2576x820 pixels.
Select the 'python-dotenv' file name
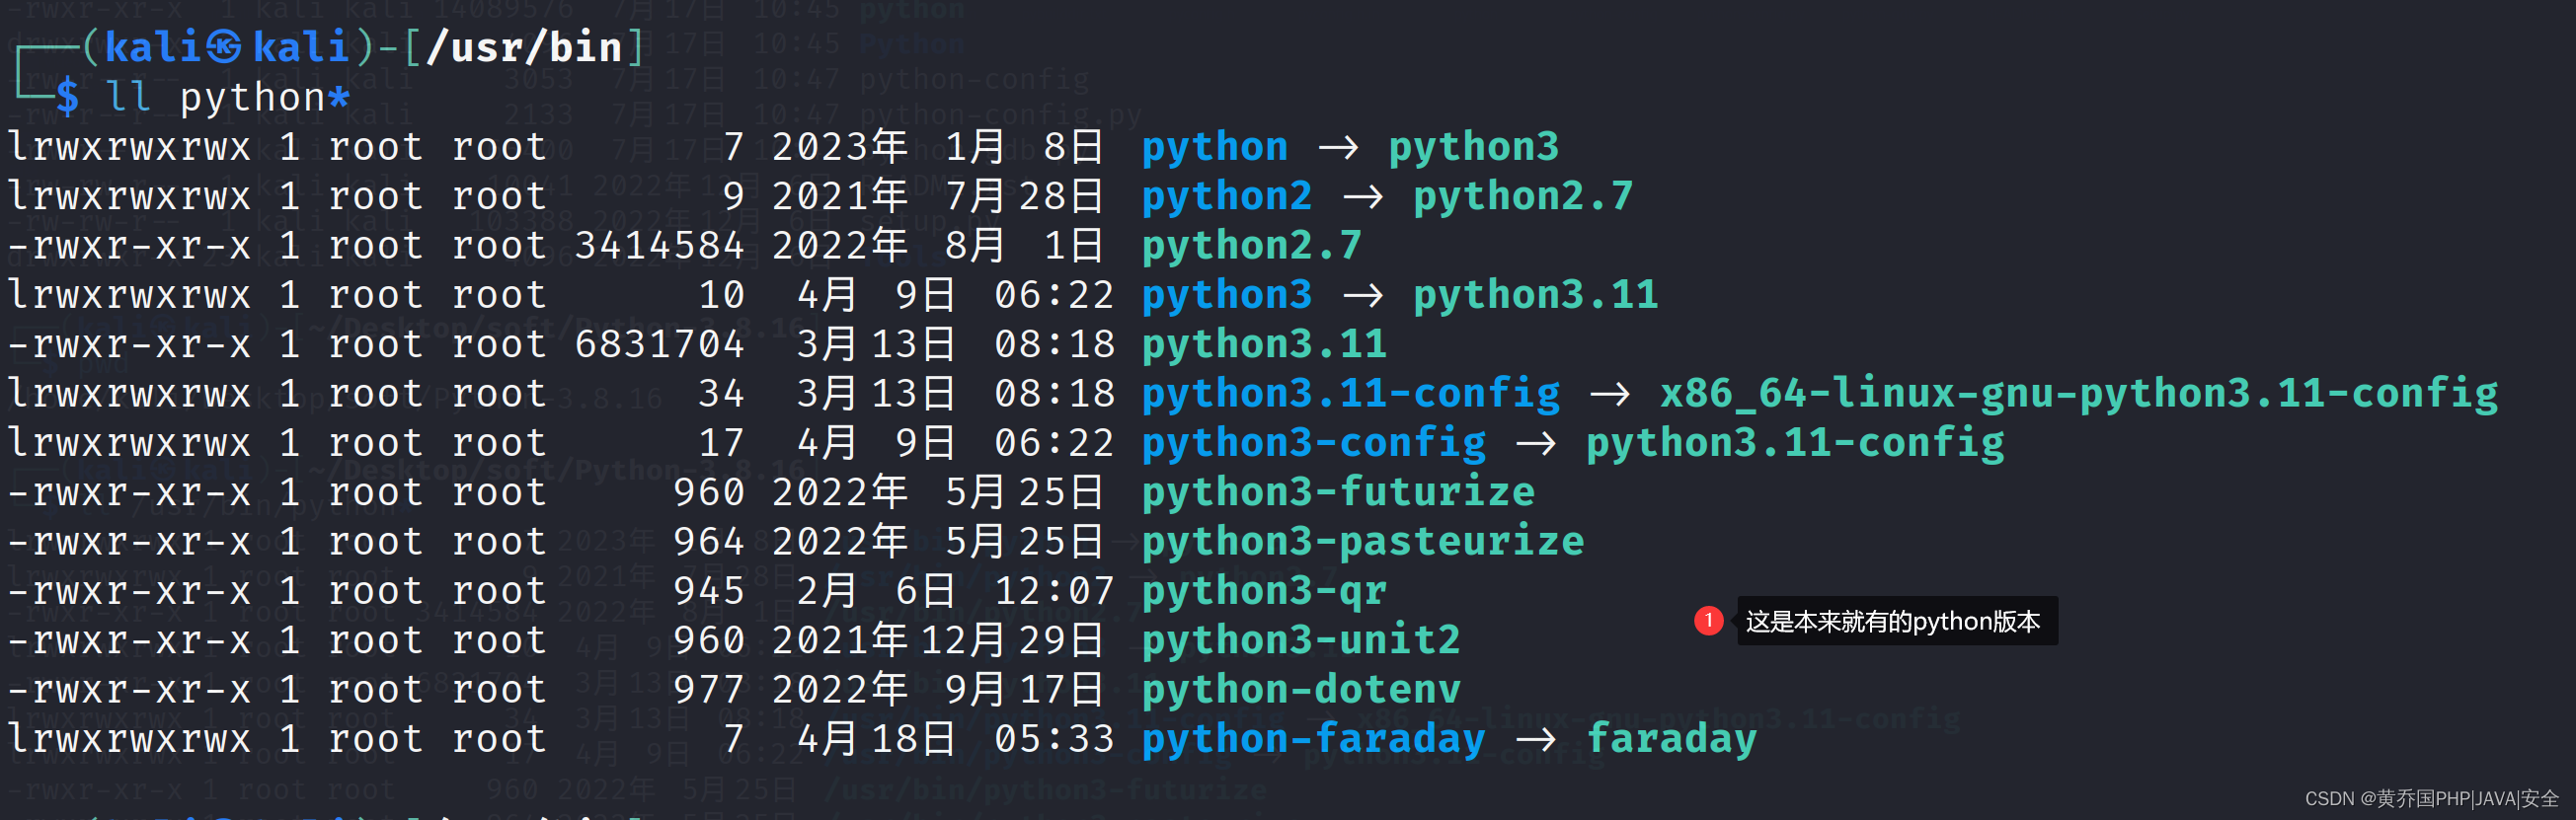1302,690
